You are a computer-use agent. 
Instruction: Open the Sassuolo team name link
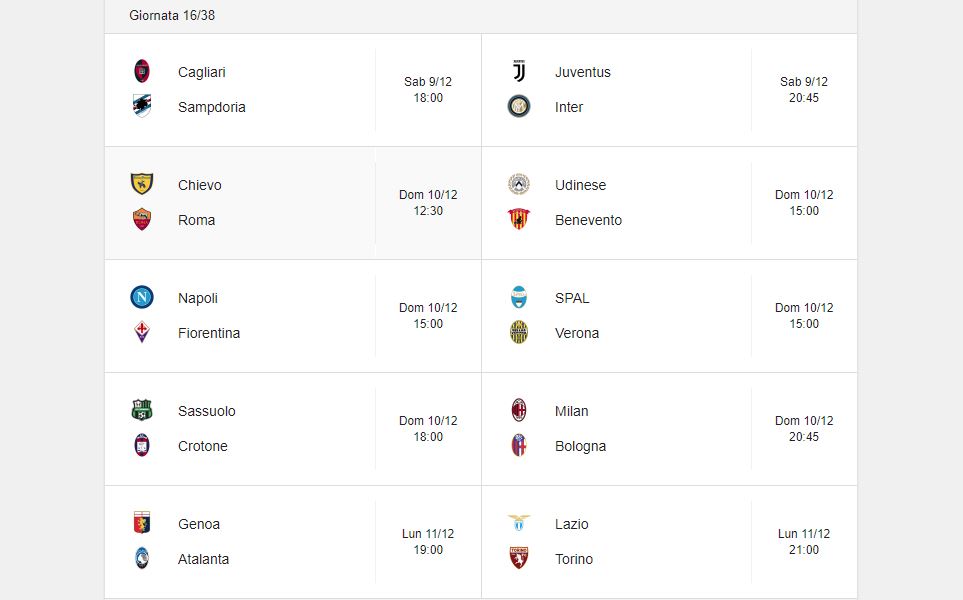coord(207,411)
